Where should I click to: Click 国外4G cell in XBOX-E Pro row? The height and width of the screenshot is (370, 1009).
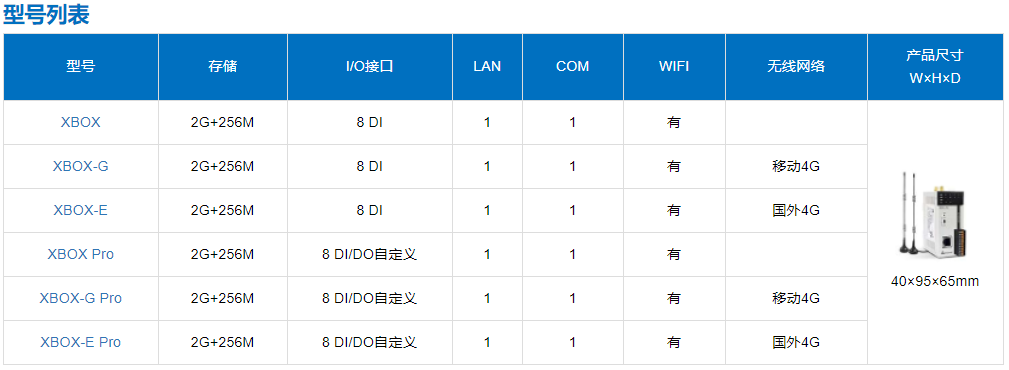796,342
